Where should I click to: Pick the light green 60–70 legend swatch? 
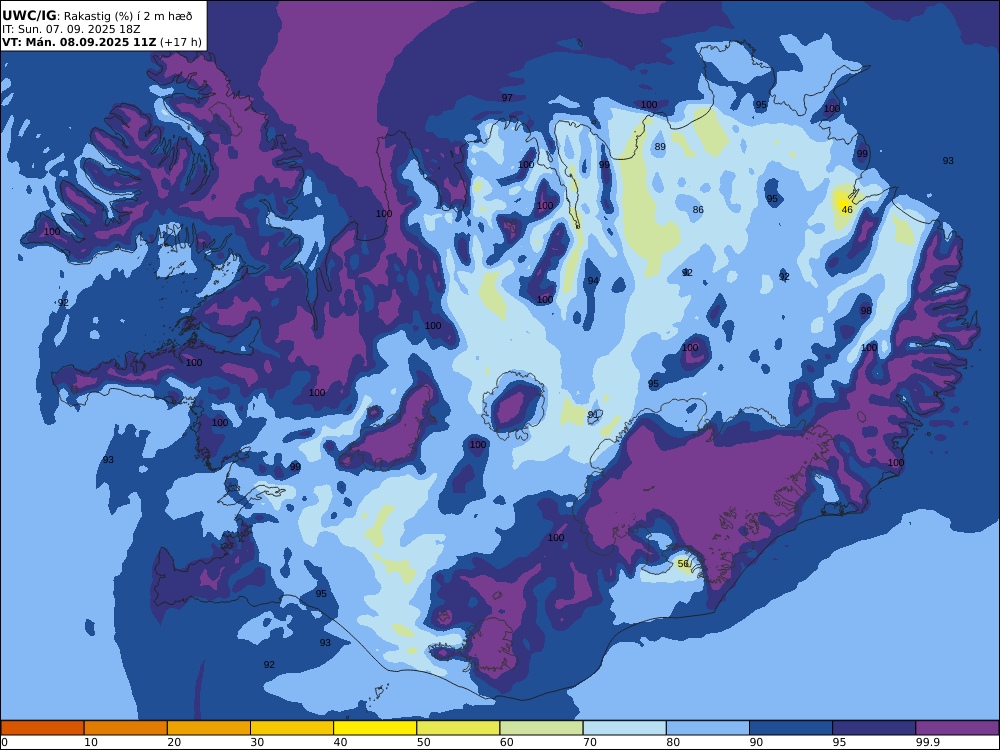(x=541, y=728)
